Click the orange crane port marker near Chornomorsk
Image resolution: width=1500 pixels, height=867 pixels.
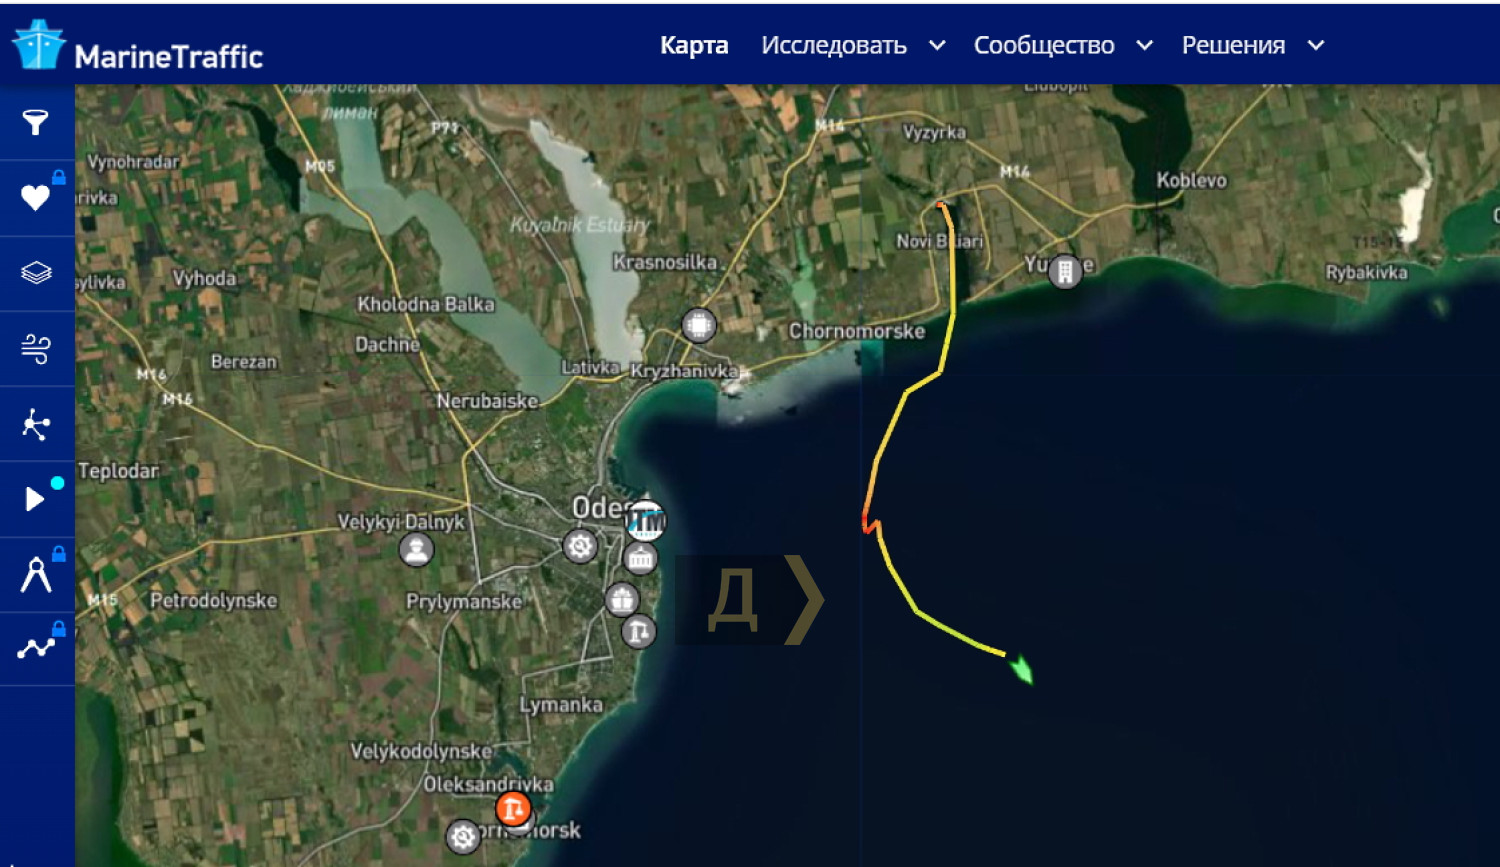(513, 808)
